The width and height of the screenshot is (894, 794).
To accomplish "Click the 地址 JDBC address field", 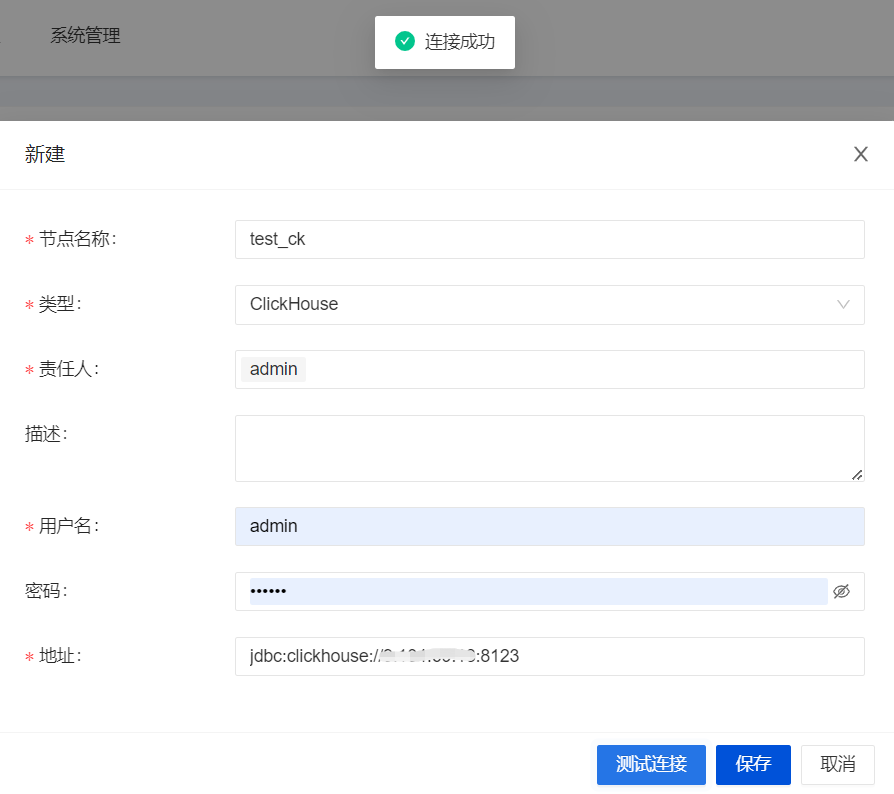I will click(549, 656).
